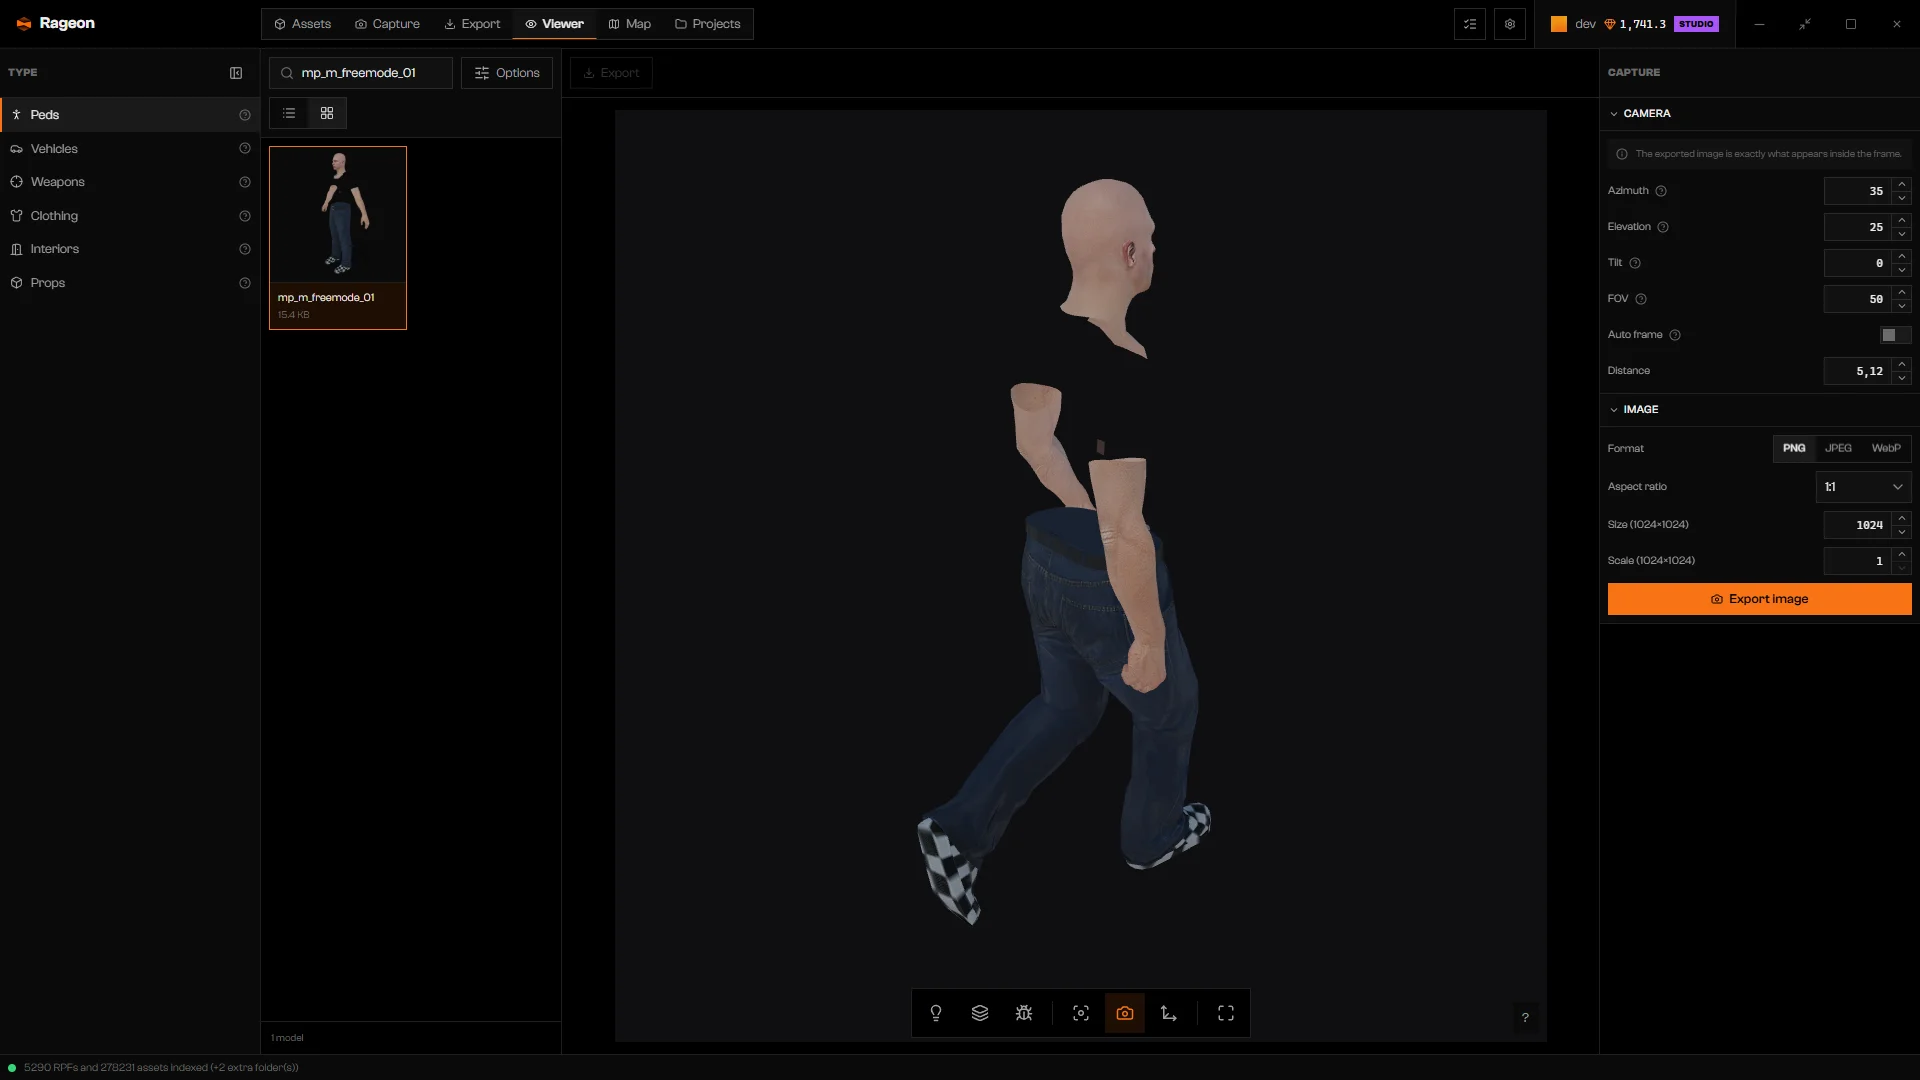Decrease the Distance value with down arrow
The image size is (1920, 1080).
point(1902,378)
